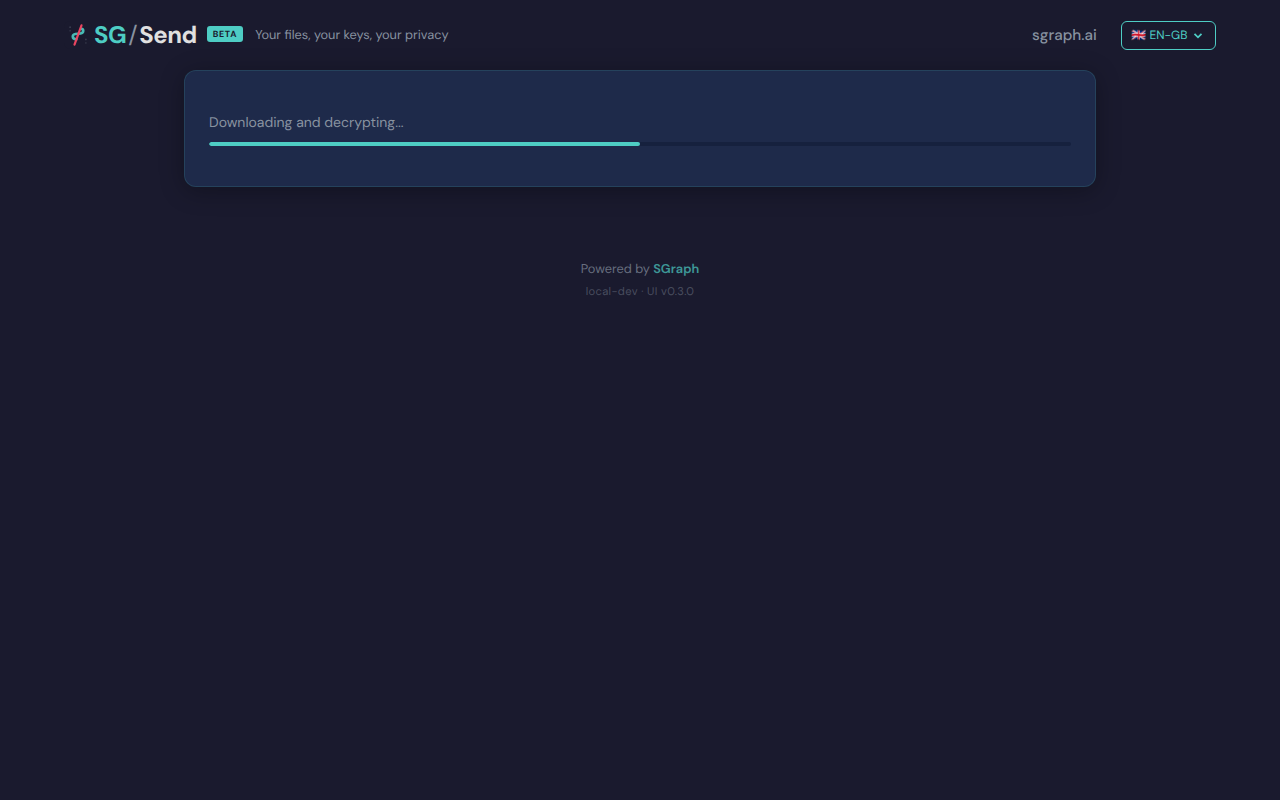Click the slash in the logo
This screenshot has height=800, width=1280.
132,35
